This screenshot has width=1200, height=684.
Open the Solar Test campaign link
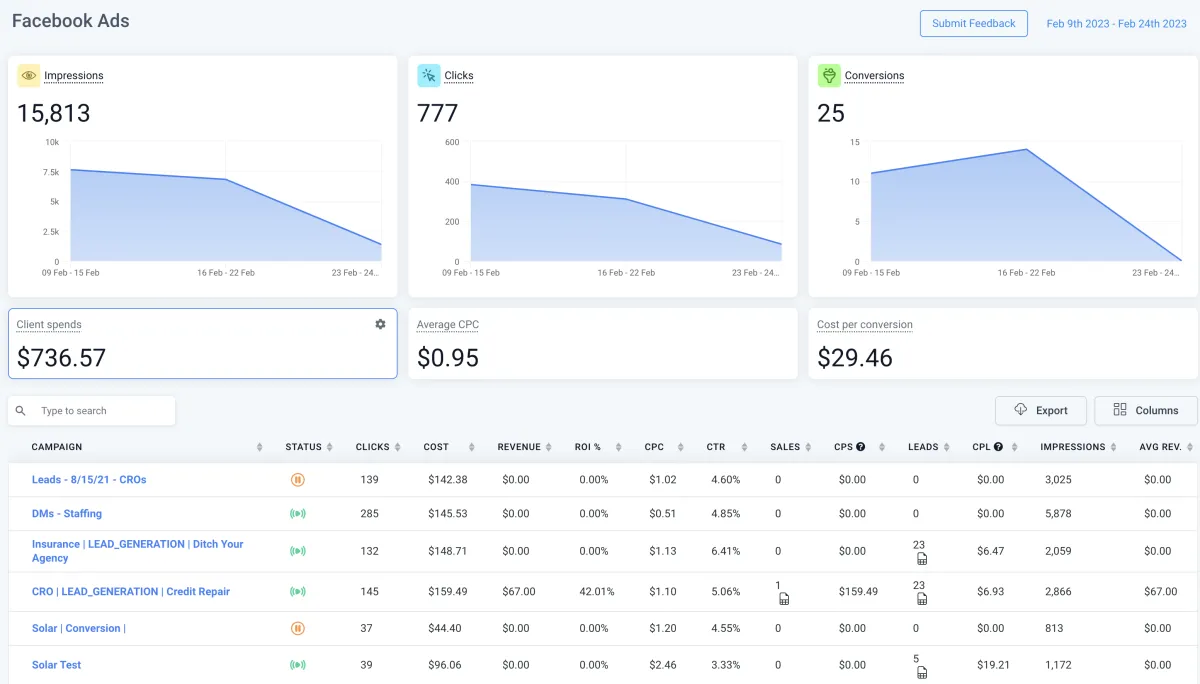(56, 665)
